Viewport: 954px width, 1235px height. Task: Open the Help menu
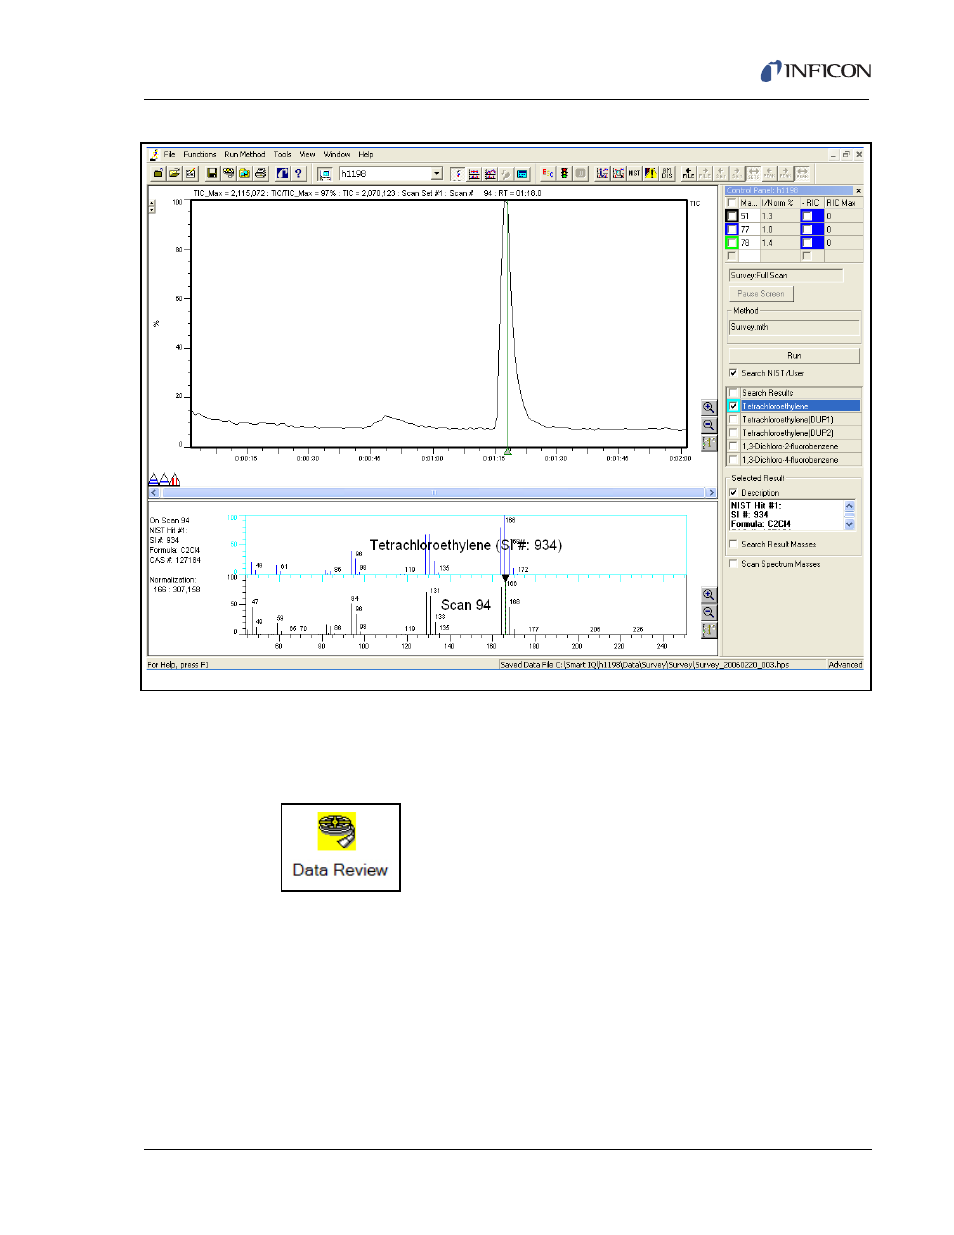pyautogui.click(x=366, y=155)
